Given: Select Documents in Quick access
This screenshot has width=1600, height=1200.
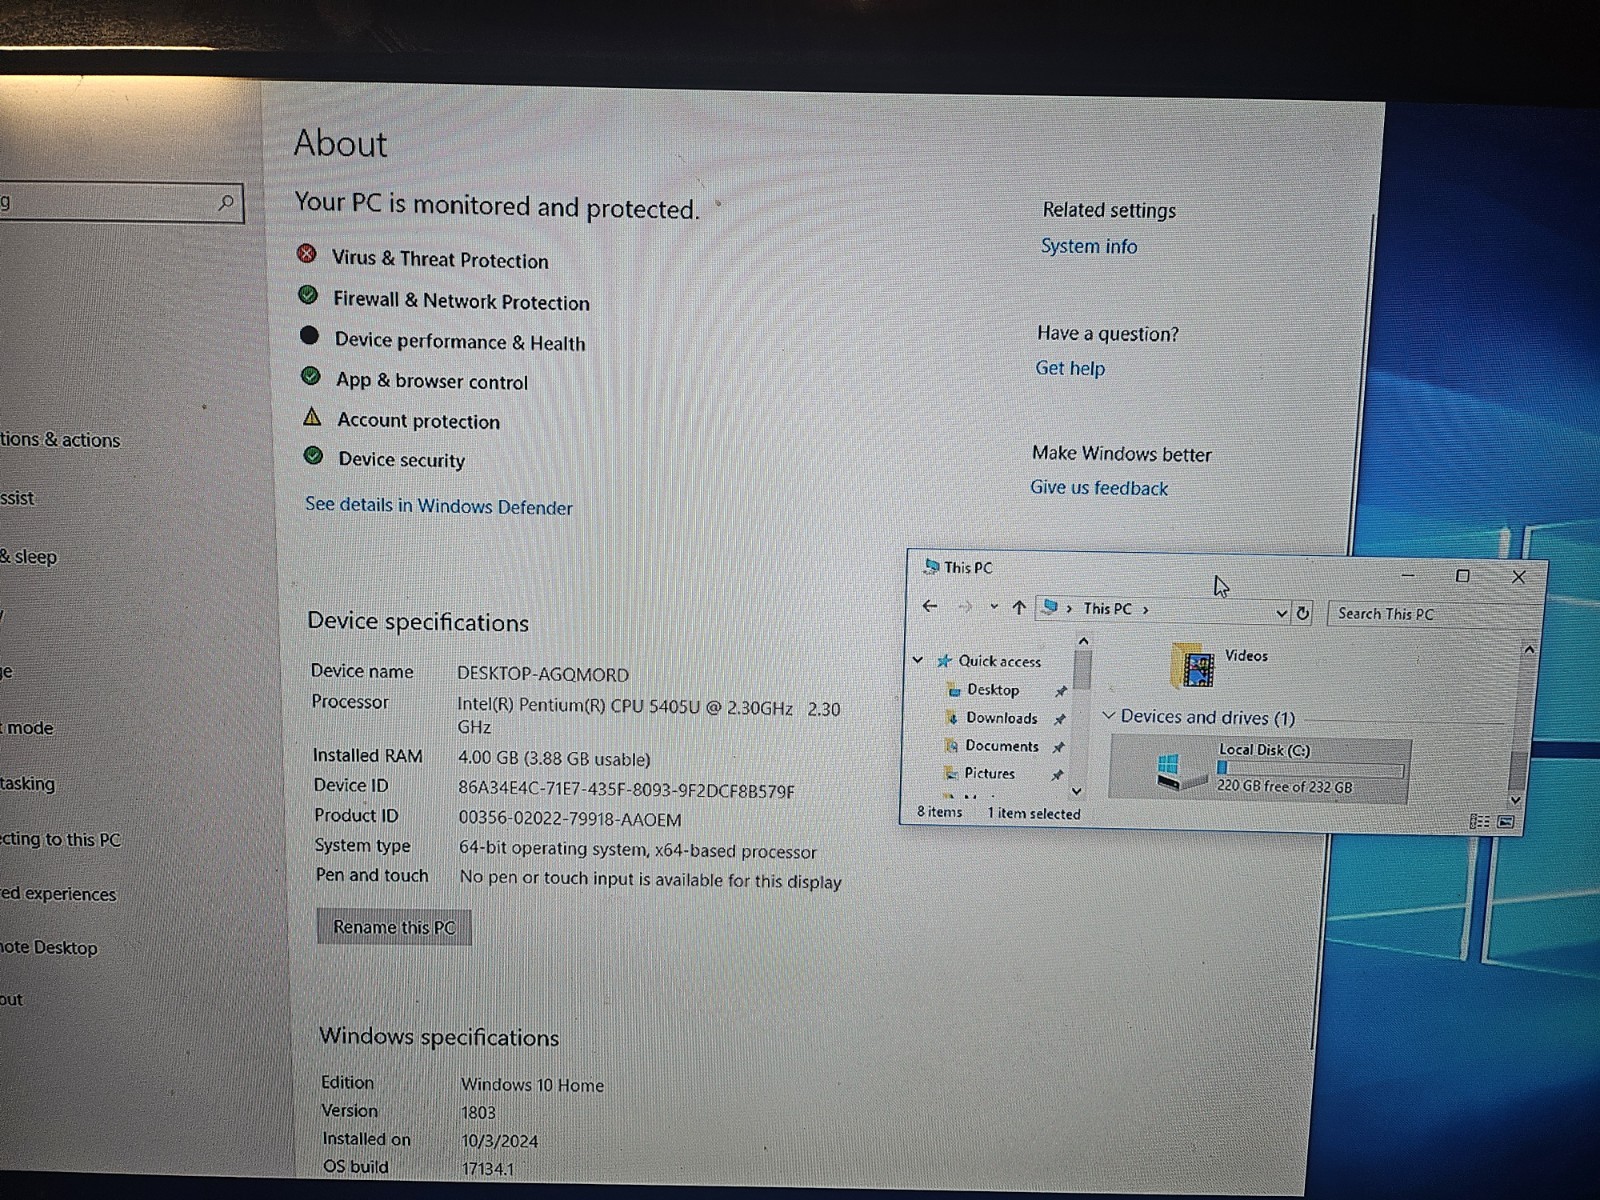Looking at the screenshot, I should click(x=1002, y=745).
